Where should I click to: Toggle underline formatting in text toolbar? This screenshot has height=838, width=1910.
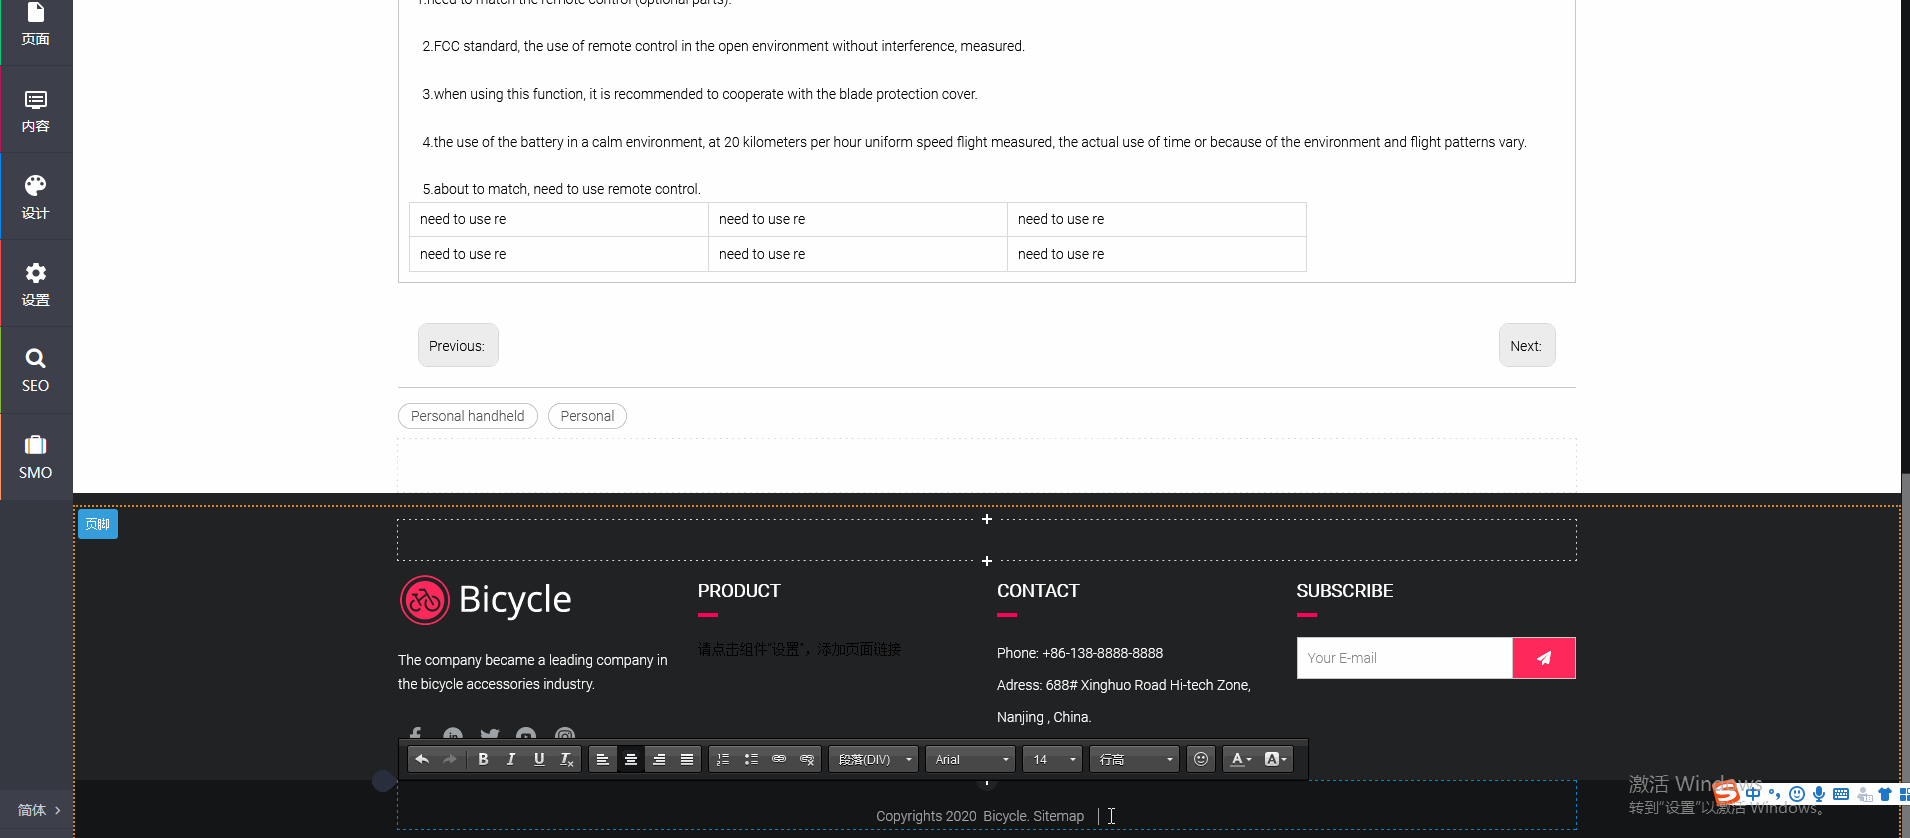(539, 760)
